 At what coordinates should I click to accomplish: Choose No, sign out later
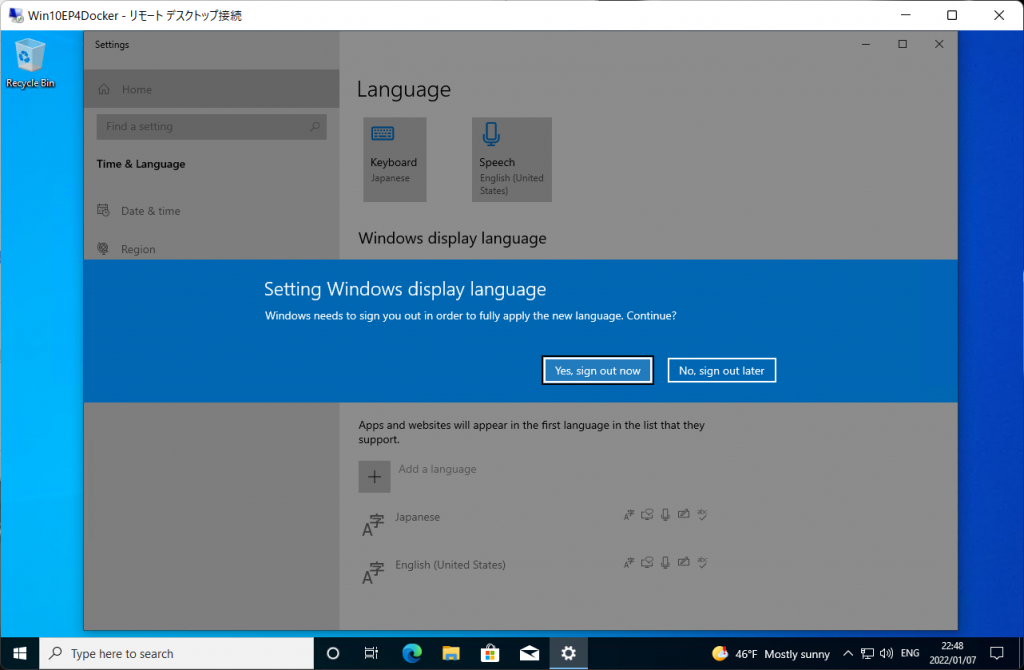pyautogui.click(x=722, y=370)
